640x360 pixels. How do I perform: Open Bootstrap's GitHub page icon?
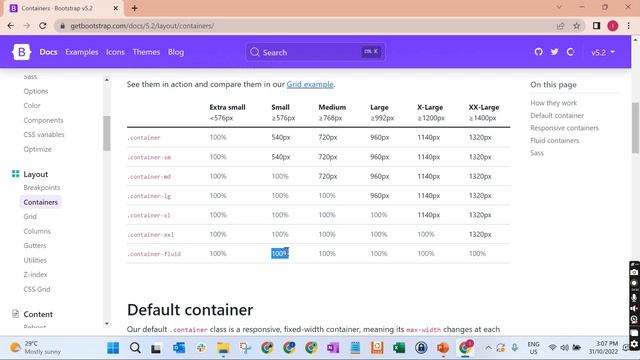click(x=538, y=52)
